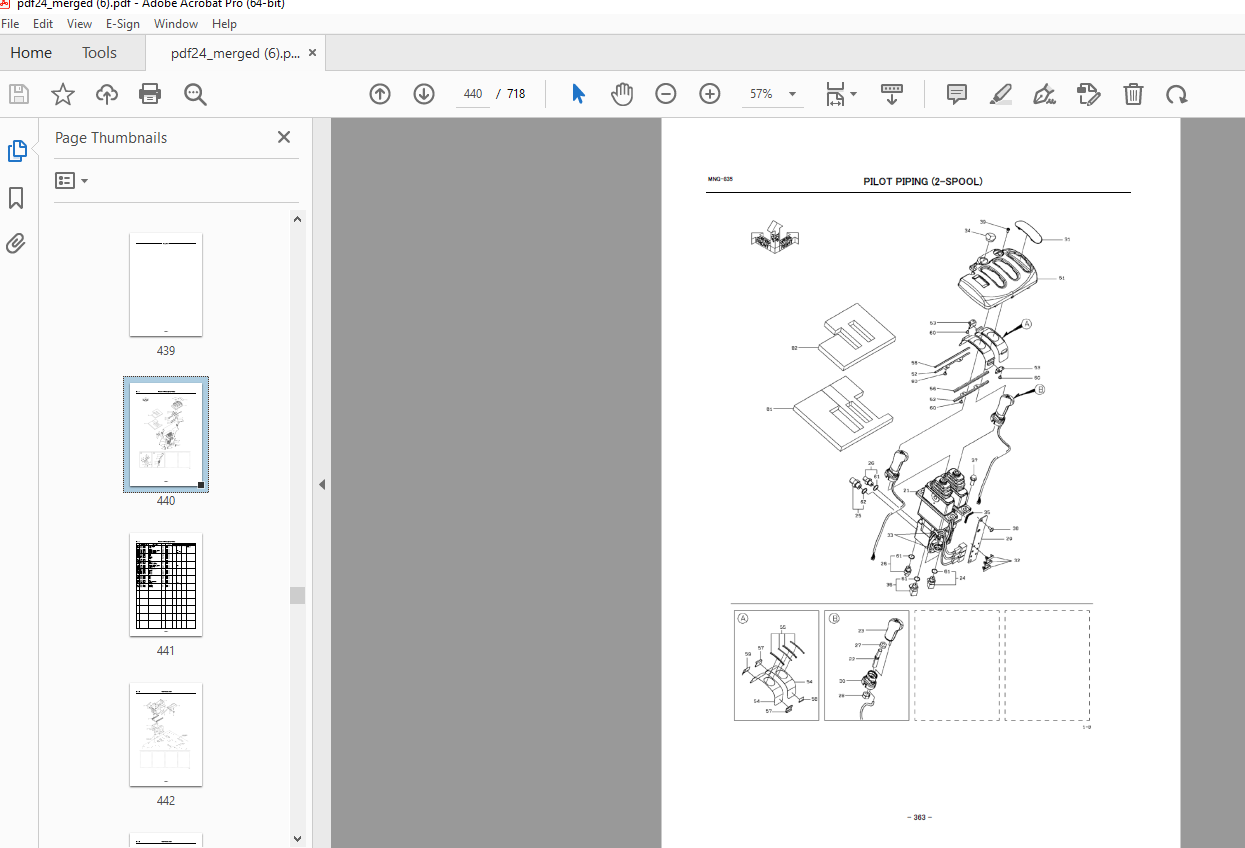Open the Attachments paperclip panel

(x=16, y=243)
